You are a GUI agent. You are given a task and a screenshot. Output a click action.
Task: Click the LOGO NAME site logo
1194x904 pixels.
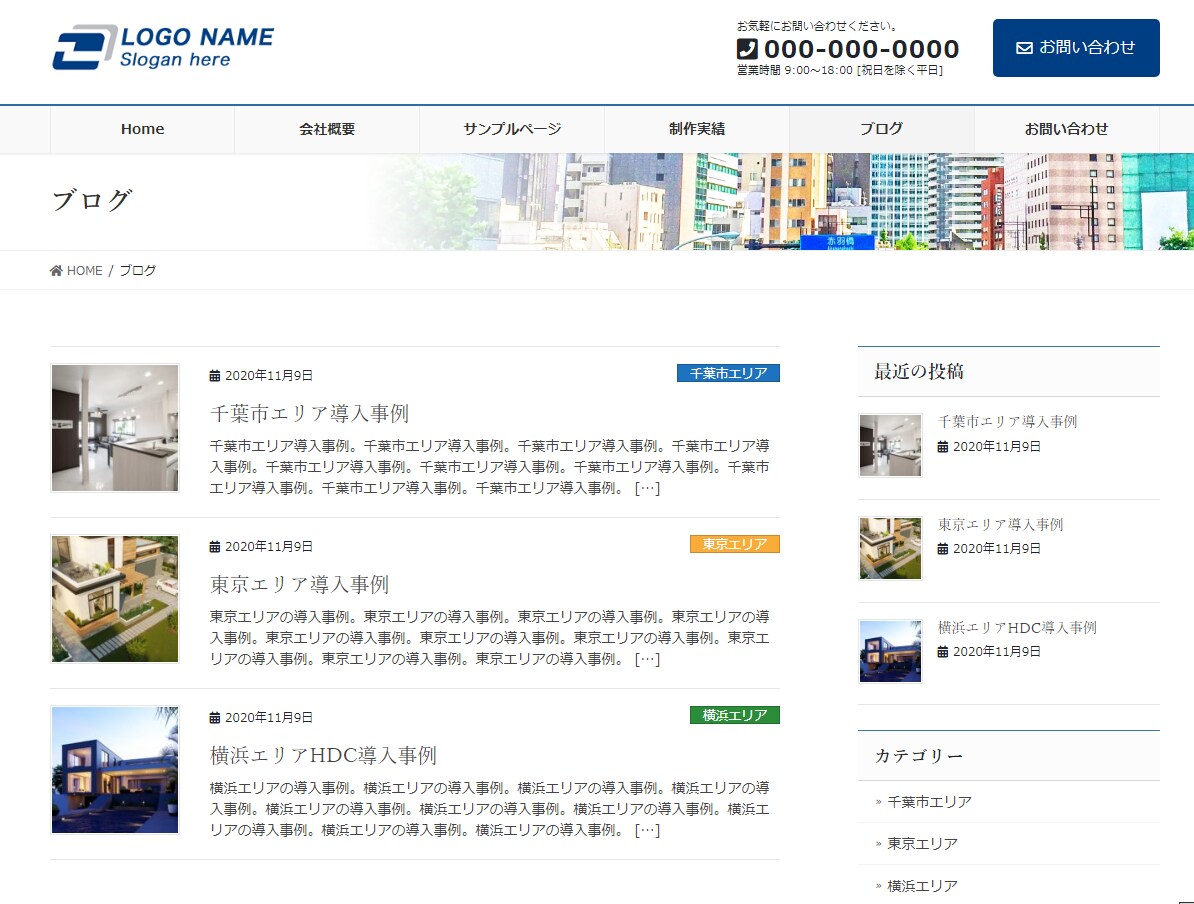[x=163, y=47]
